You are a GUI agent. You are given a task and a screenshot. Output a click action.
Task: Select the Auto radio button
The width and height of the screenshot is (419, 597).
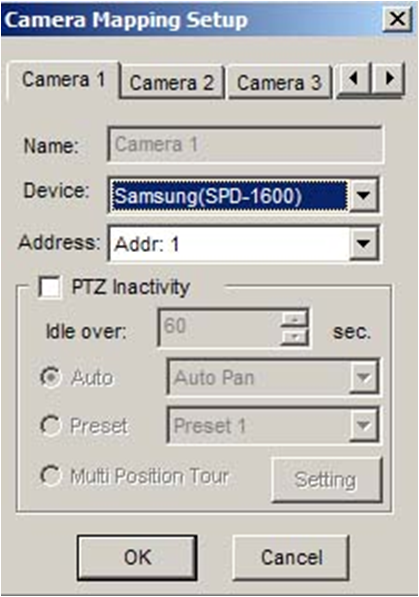50,377
